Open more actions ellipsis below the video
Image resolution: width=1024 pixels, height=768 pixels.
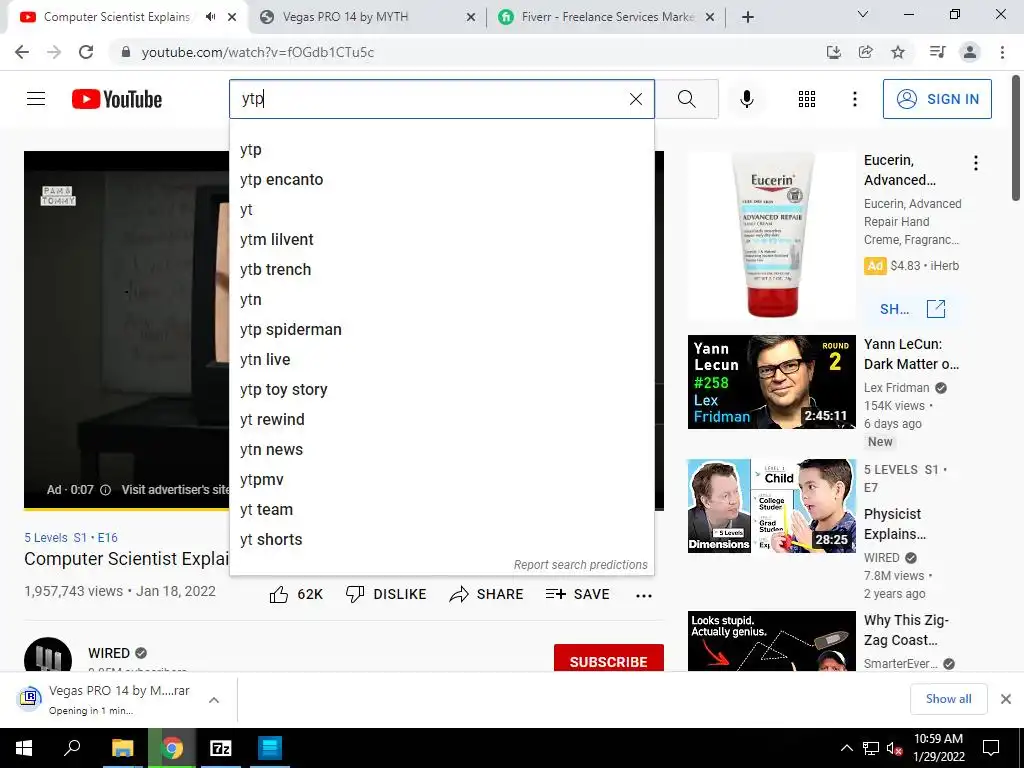pos(644,595)
